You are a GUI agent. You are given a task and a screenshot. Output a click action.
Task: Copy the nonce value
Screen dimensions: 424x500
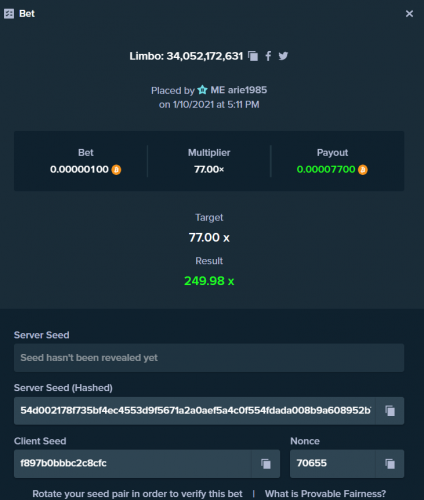tap(390, 464)
